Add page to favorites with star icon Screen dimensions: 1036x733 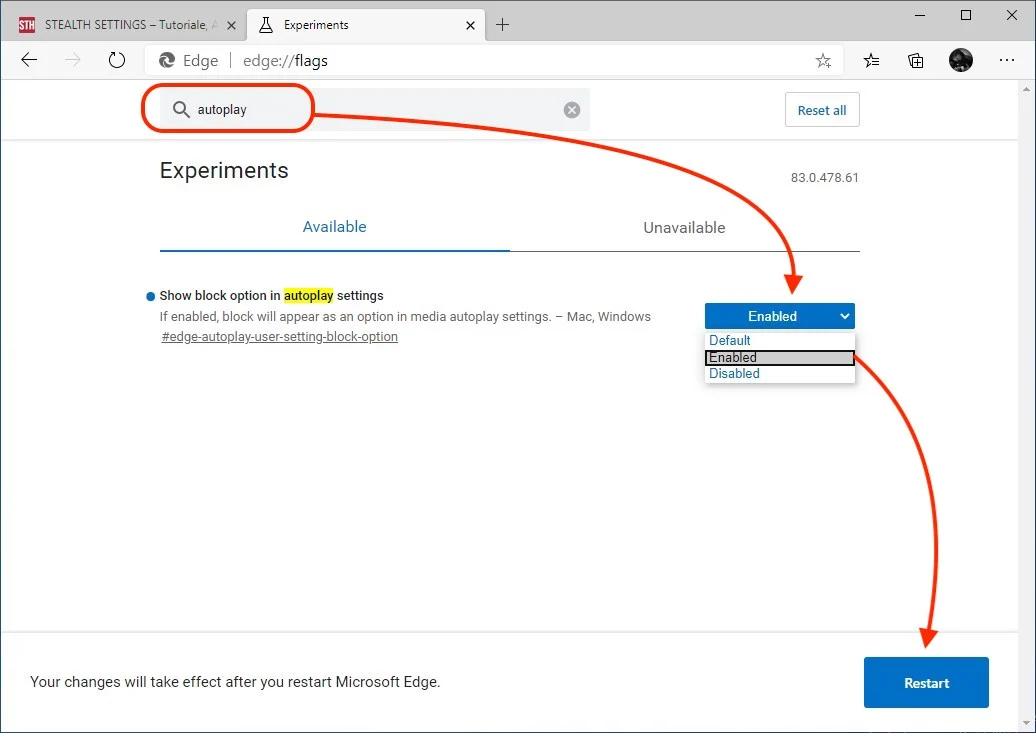(x=823, y=61)
